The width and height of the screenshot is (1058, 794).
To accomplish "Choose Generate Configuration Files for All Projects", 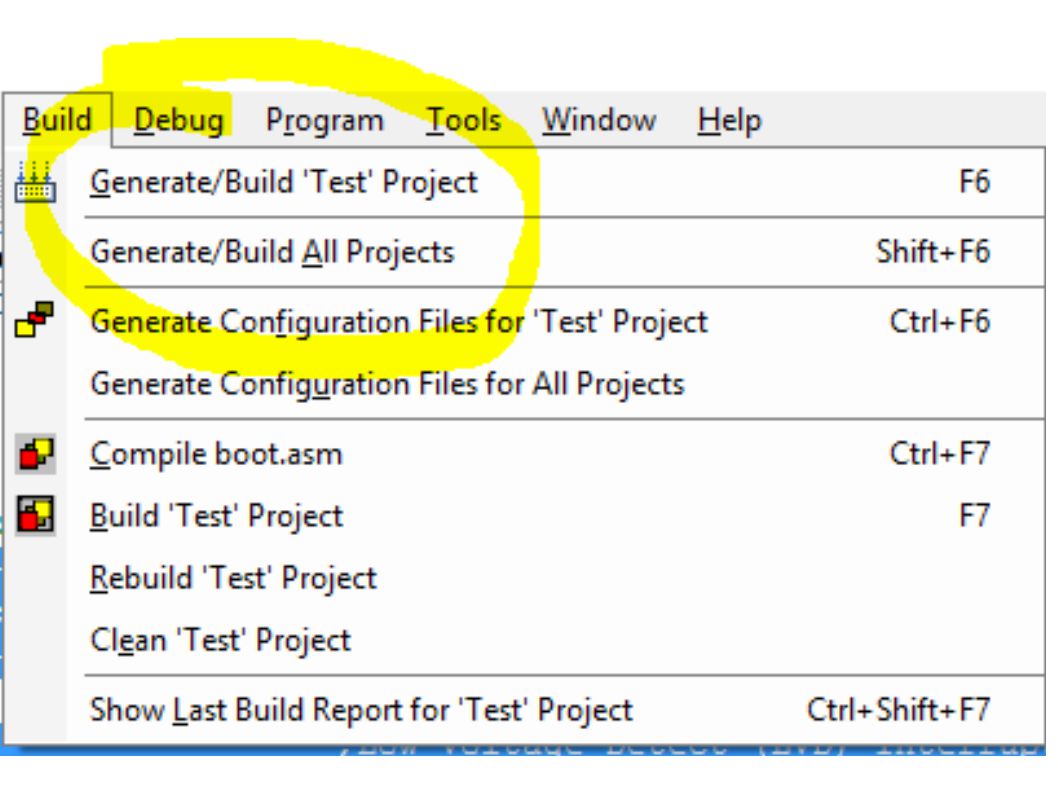I will tap(524, 385).
